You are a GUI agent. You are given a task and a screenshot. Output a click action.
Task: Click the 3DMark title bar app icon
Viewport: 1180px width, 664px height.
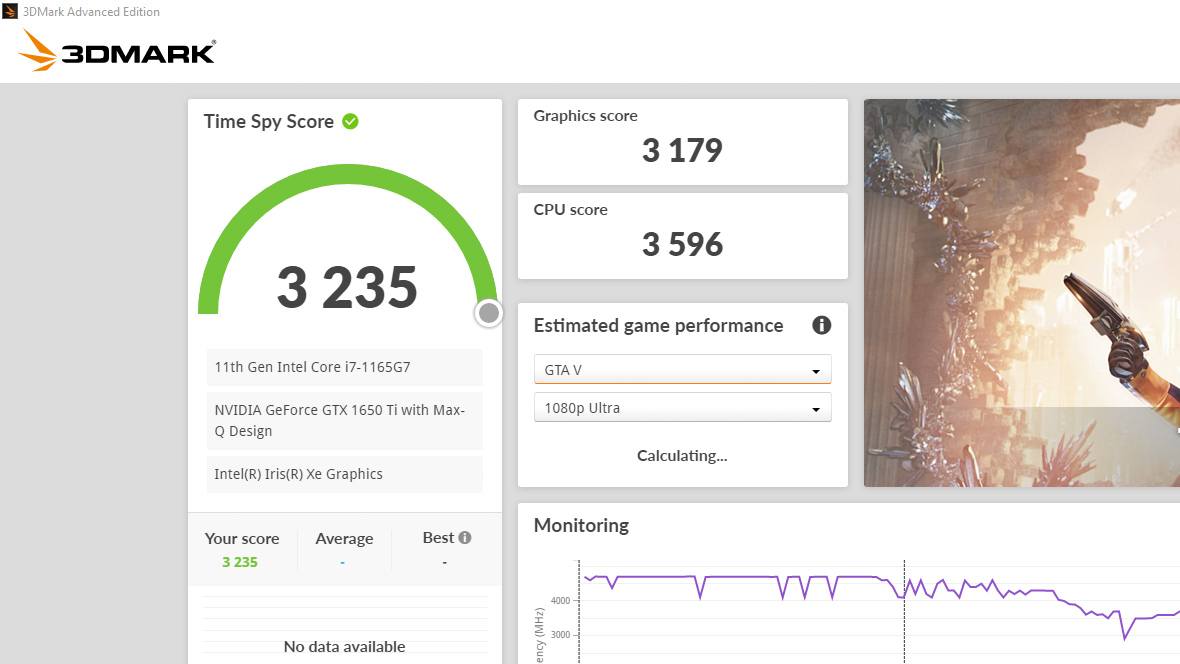tap(10, 11)
